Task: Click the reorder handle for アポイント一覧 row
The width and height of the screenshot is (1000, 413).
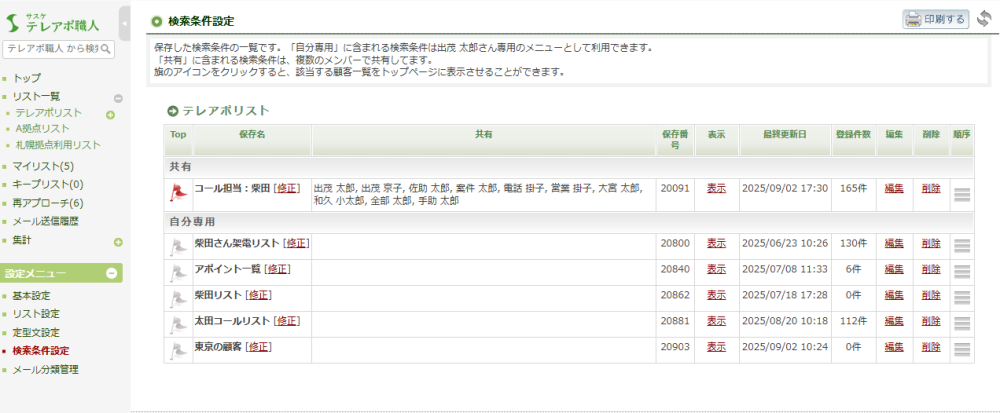Action: tap(962, 271)
